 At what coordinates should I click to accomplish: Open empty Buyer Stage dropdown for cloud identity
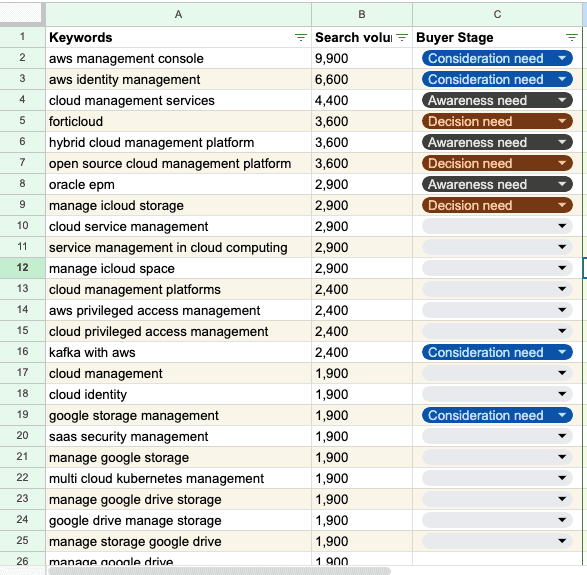(x=497, y=394)
